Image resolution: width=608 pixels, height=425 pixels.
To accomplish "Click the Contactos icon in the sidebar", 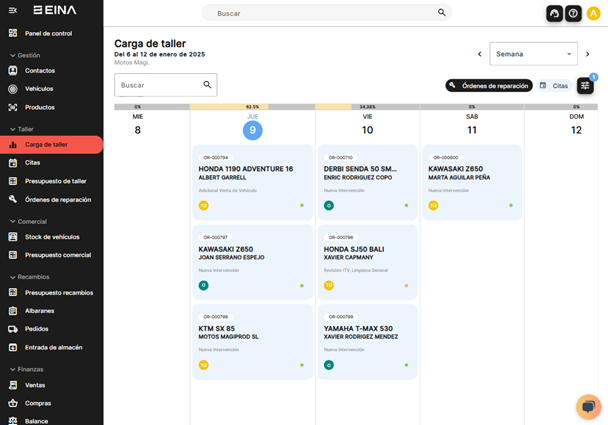I will (13, 71).
